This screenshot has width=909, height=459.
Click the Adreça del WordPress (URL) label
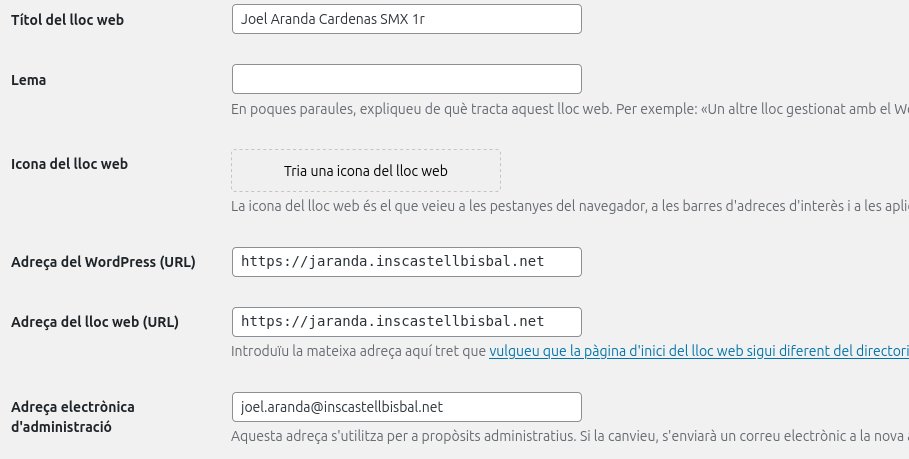pyautogui.click(x=103, y=262)
